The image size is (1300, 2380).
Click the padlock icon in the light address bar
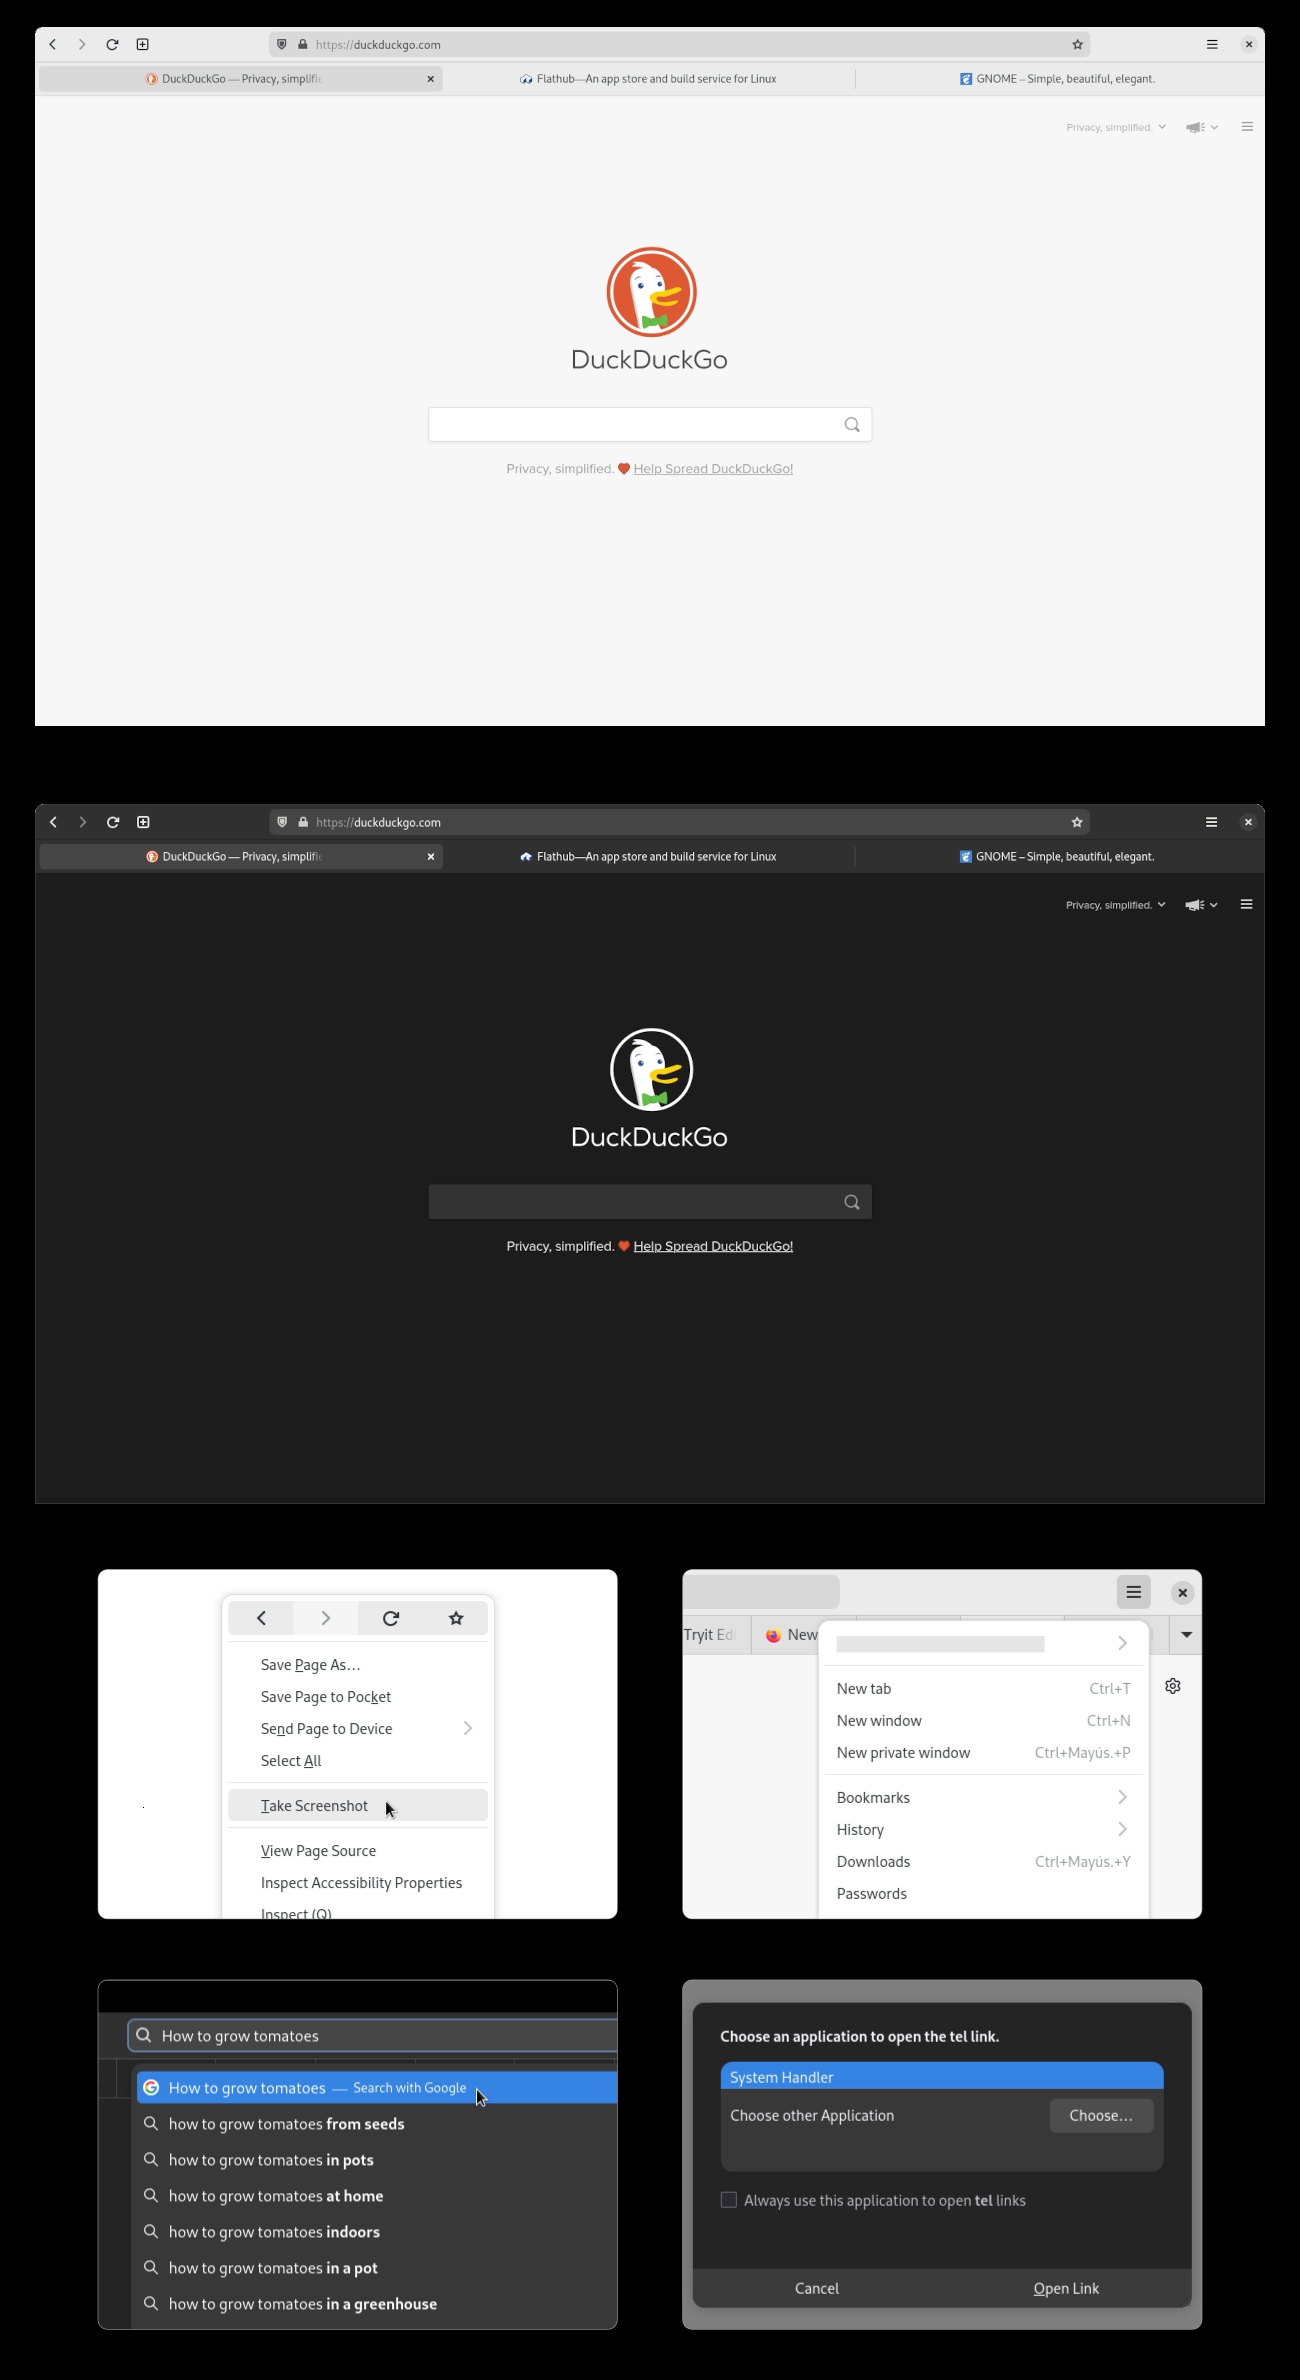point(303,44)
